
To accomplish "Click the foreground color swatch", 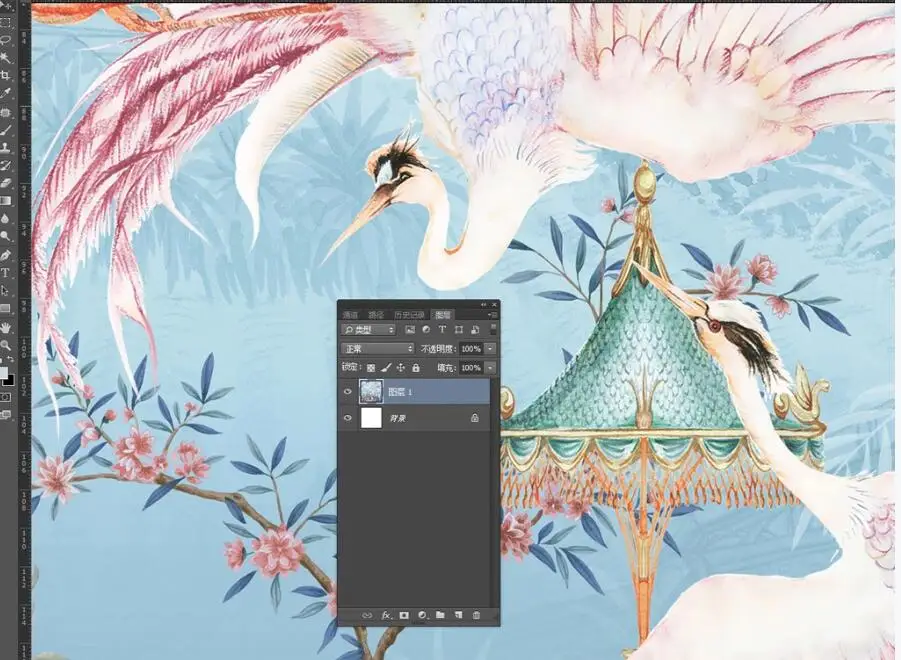I will pyautogui.click(x=3, y=373).
